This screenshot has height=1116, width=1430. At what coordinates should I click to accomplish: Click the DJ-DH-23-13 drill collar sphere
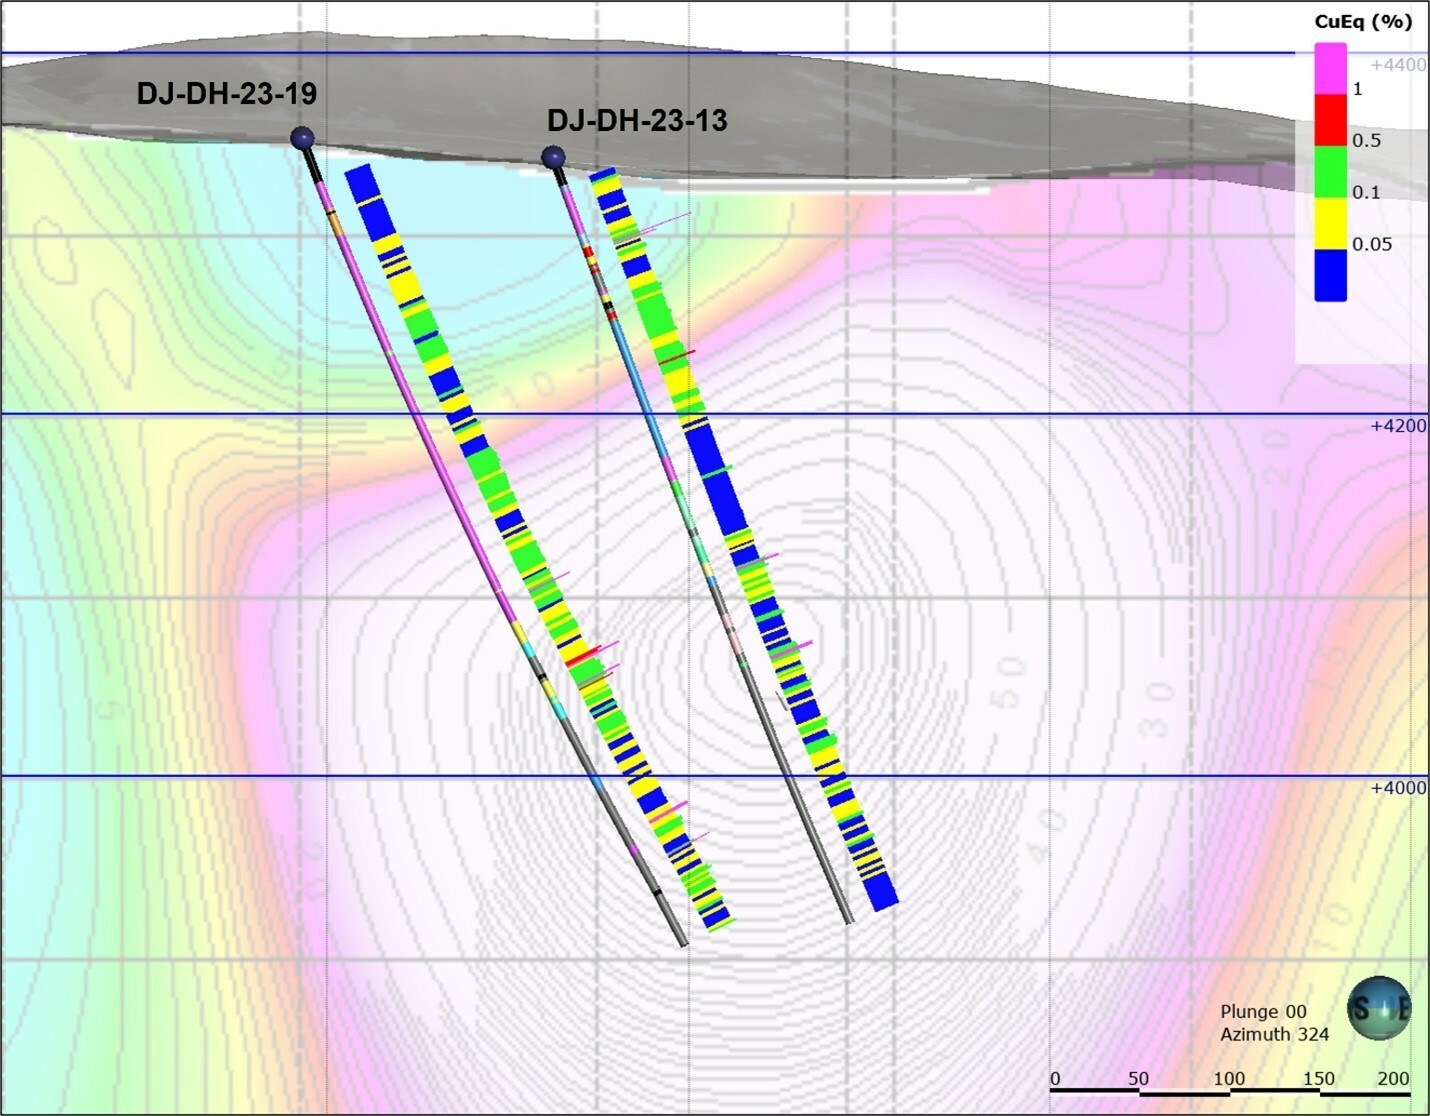pyautogui.click(x=553, y=157)
